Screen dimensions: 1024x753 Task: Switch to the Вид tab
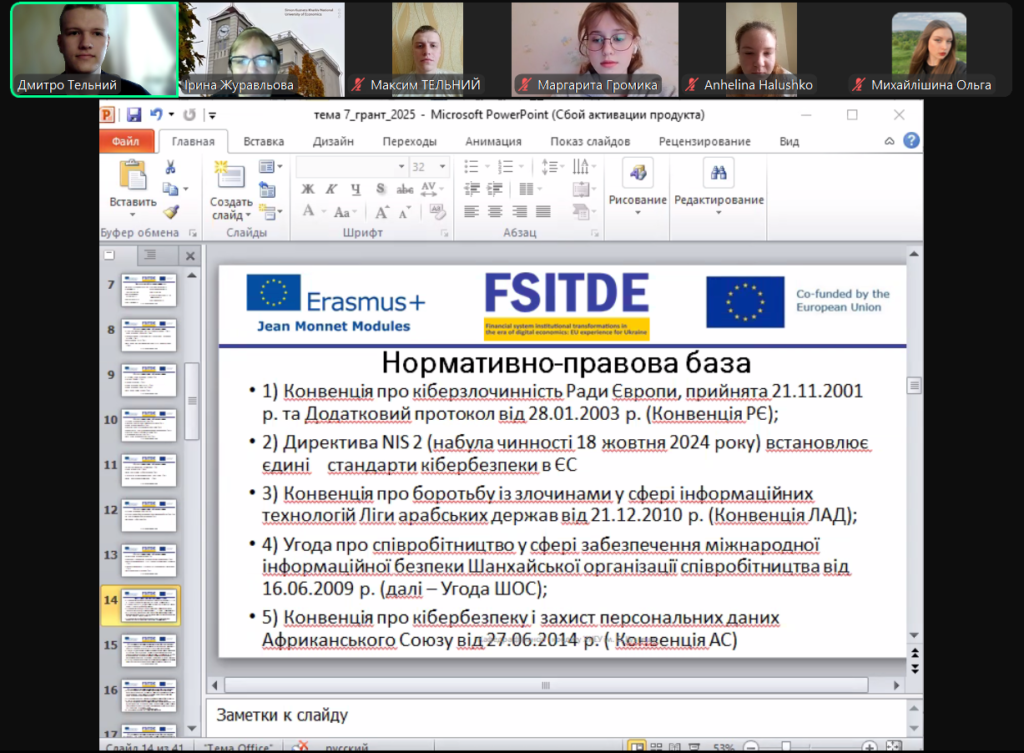point(789,141)
